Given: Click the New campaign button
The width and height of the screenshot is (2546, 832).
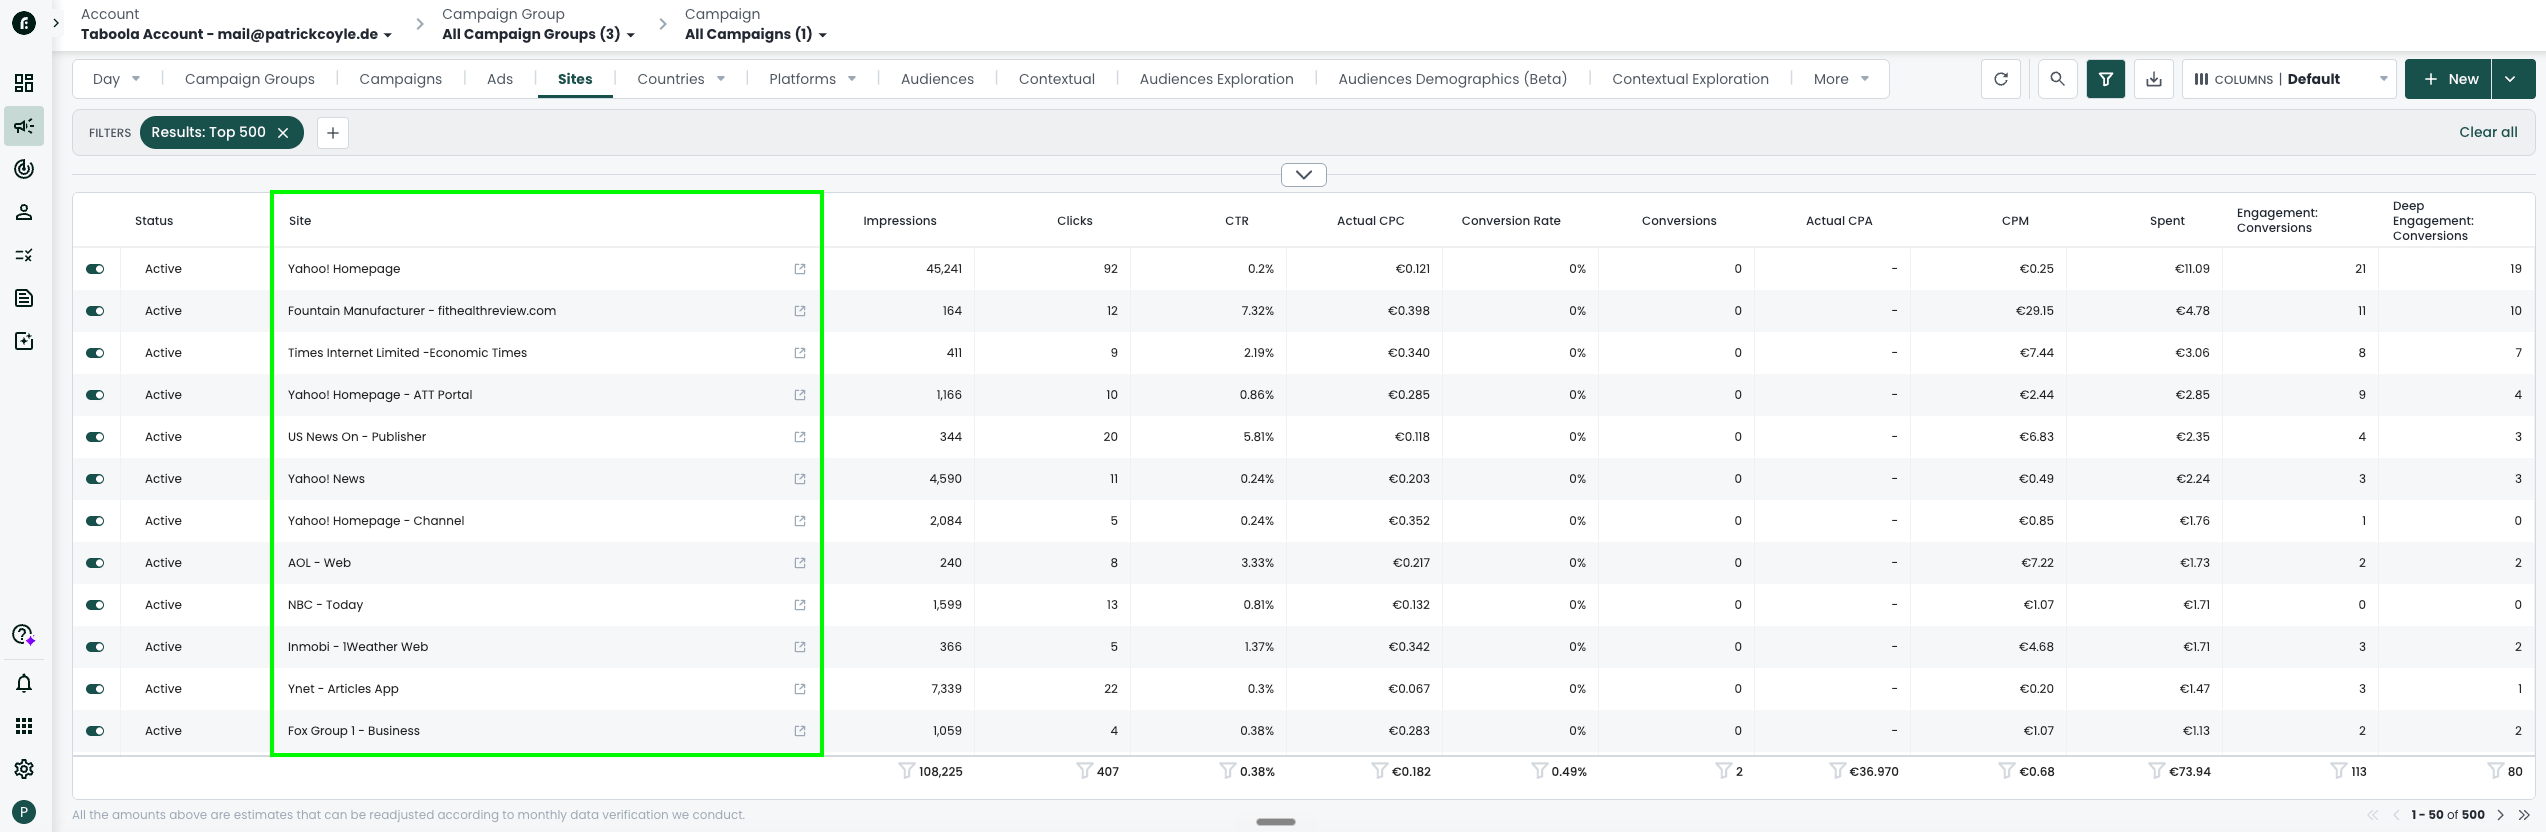Looking at the screenshot, I should point(2450,79).
